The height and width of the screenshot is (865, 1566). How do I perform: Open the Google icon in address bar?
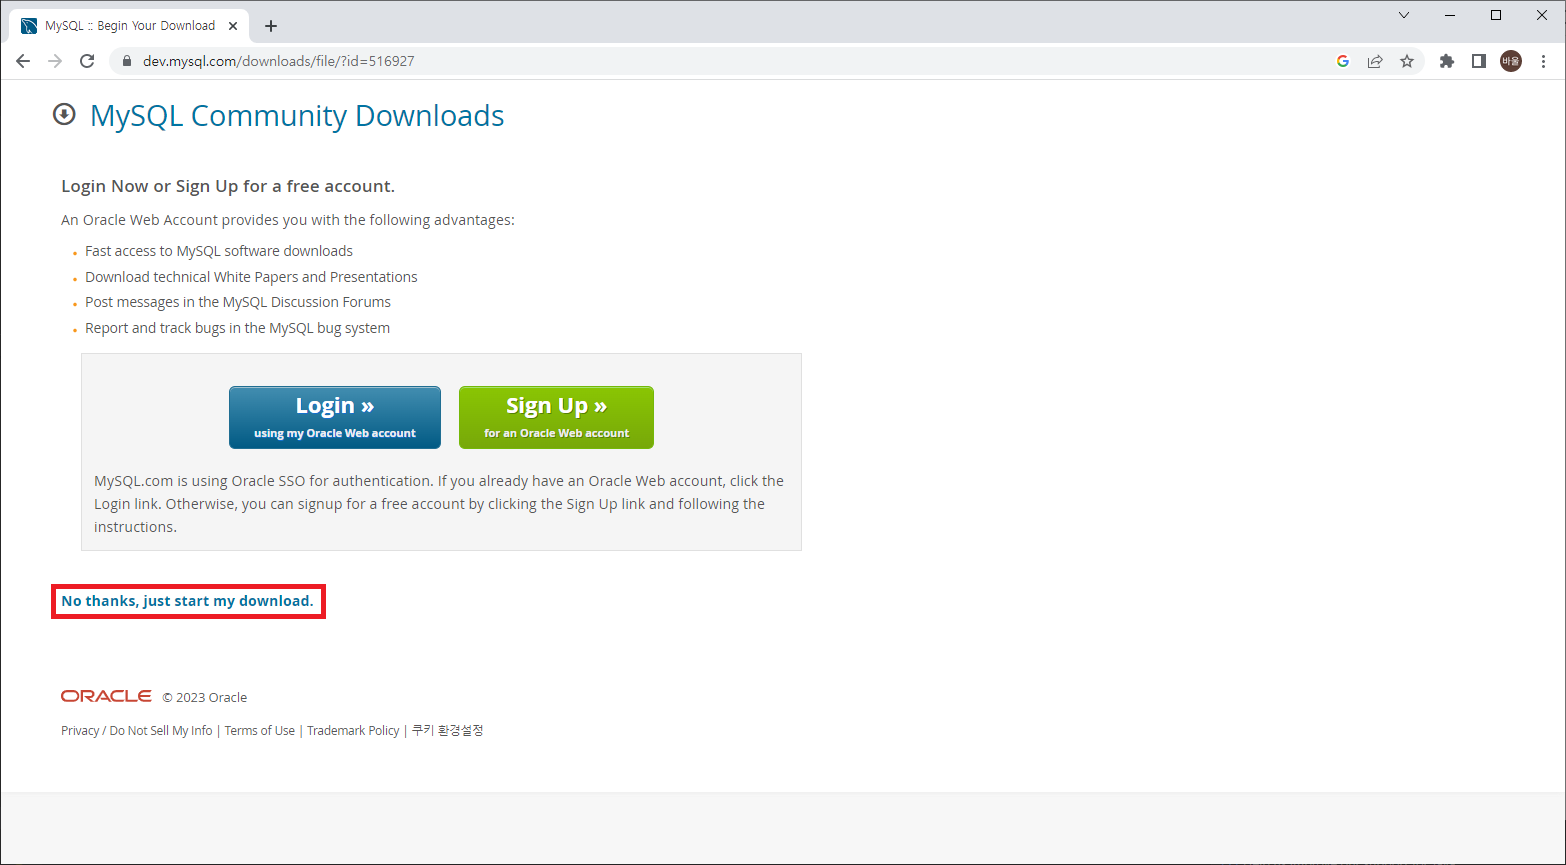coord(1343,61)
